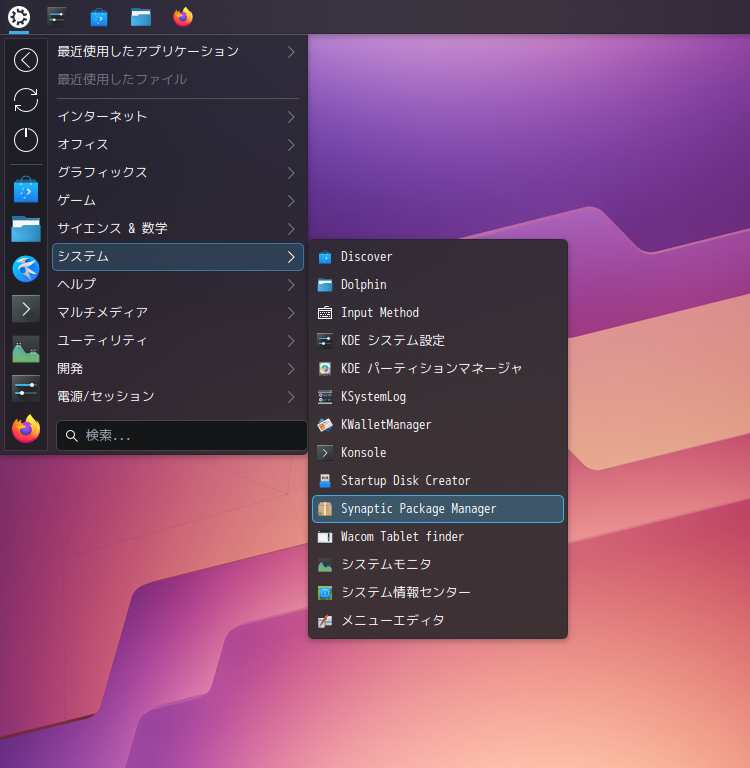Image resolution: width=750 pixels, height=768 pixels.
Task: Open the folder icon in favorites sidebar
Action: (26, 229)
